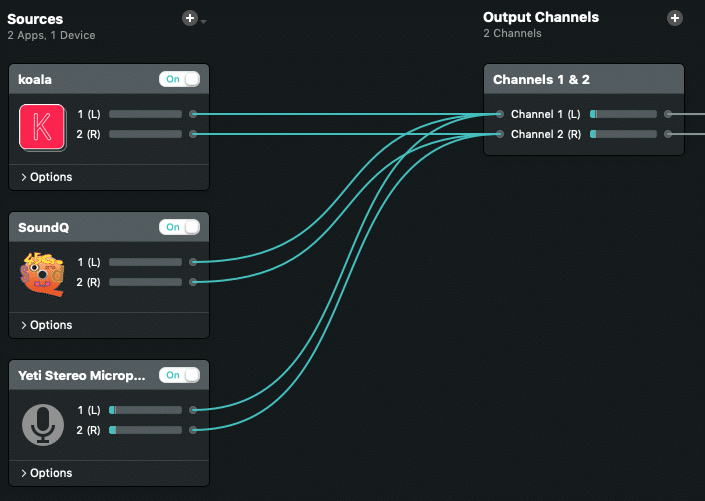Click Yeti's 1 (L) channel label
The width and height of the screenshot is (705, 501).
click(89, 410)
